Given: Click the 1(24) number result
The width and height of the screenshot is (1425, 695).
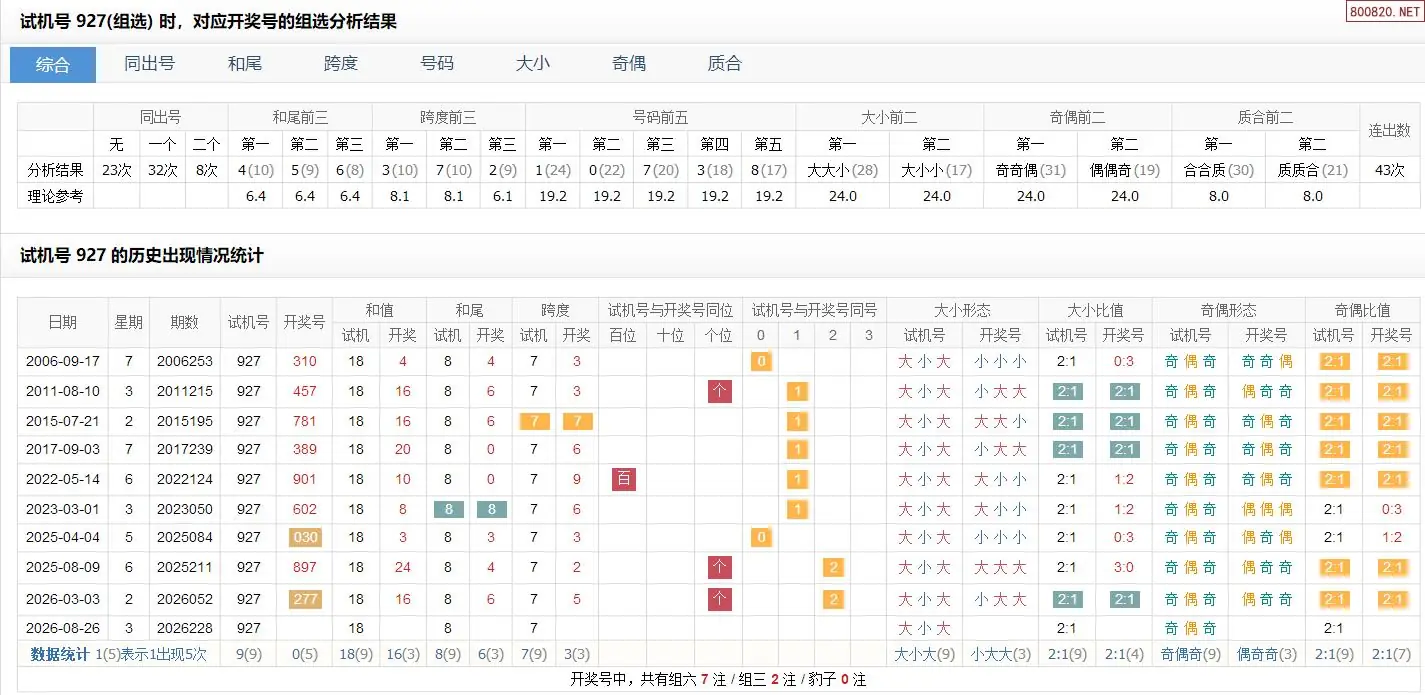Looking at the screenshot, I should tap(553, 170).
